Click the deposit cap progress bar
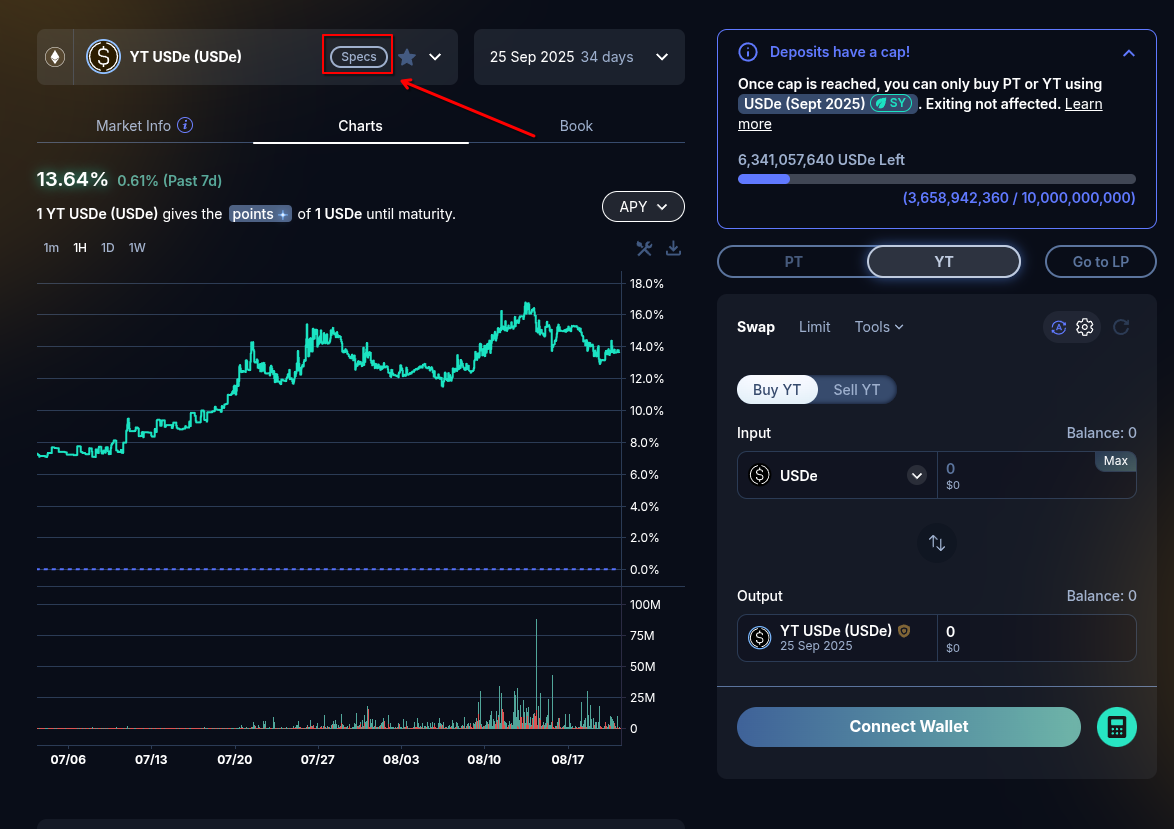 point(936,179)
